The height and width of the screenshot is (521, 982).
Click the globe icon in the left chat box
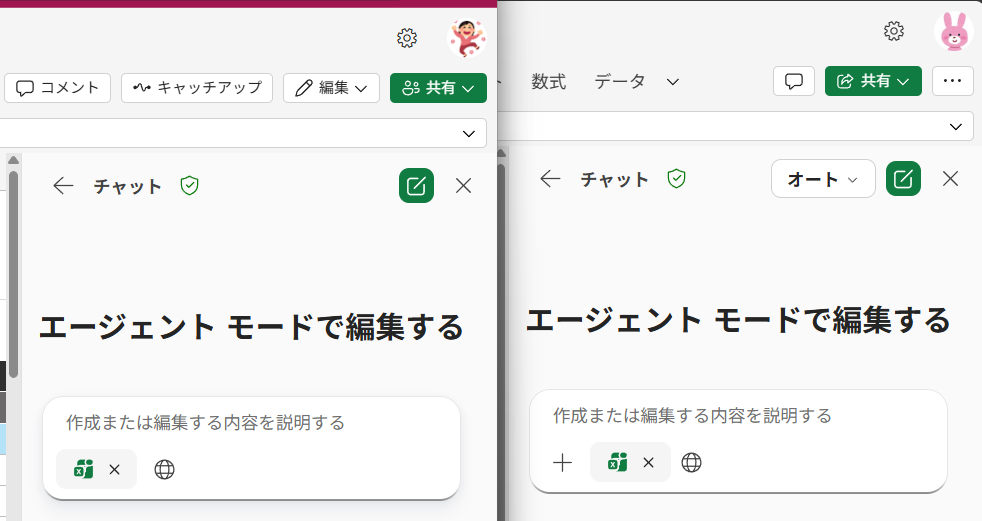(165, 469)
